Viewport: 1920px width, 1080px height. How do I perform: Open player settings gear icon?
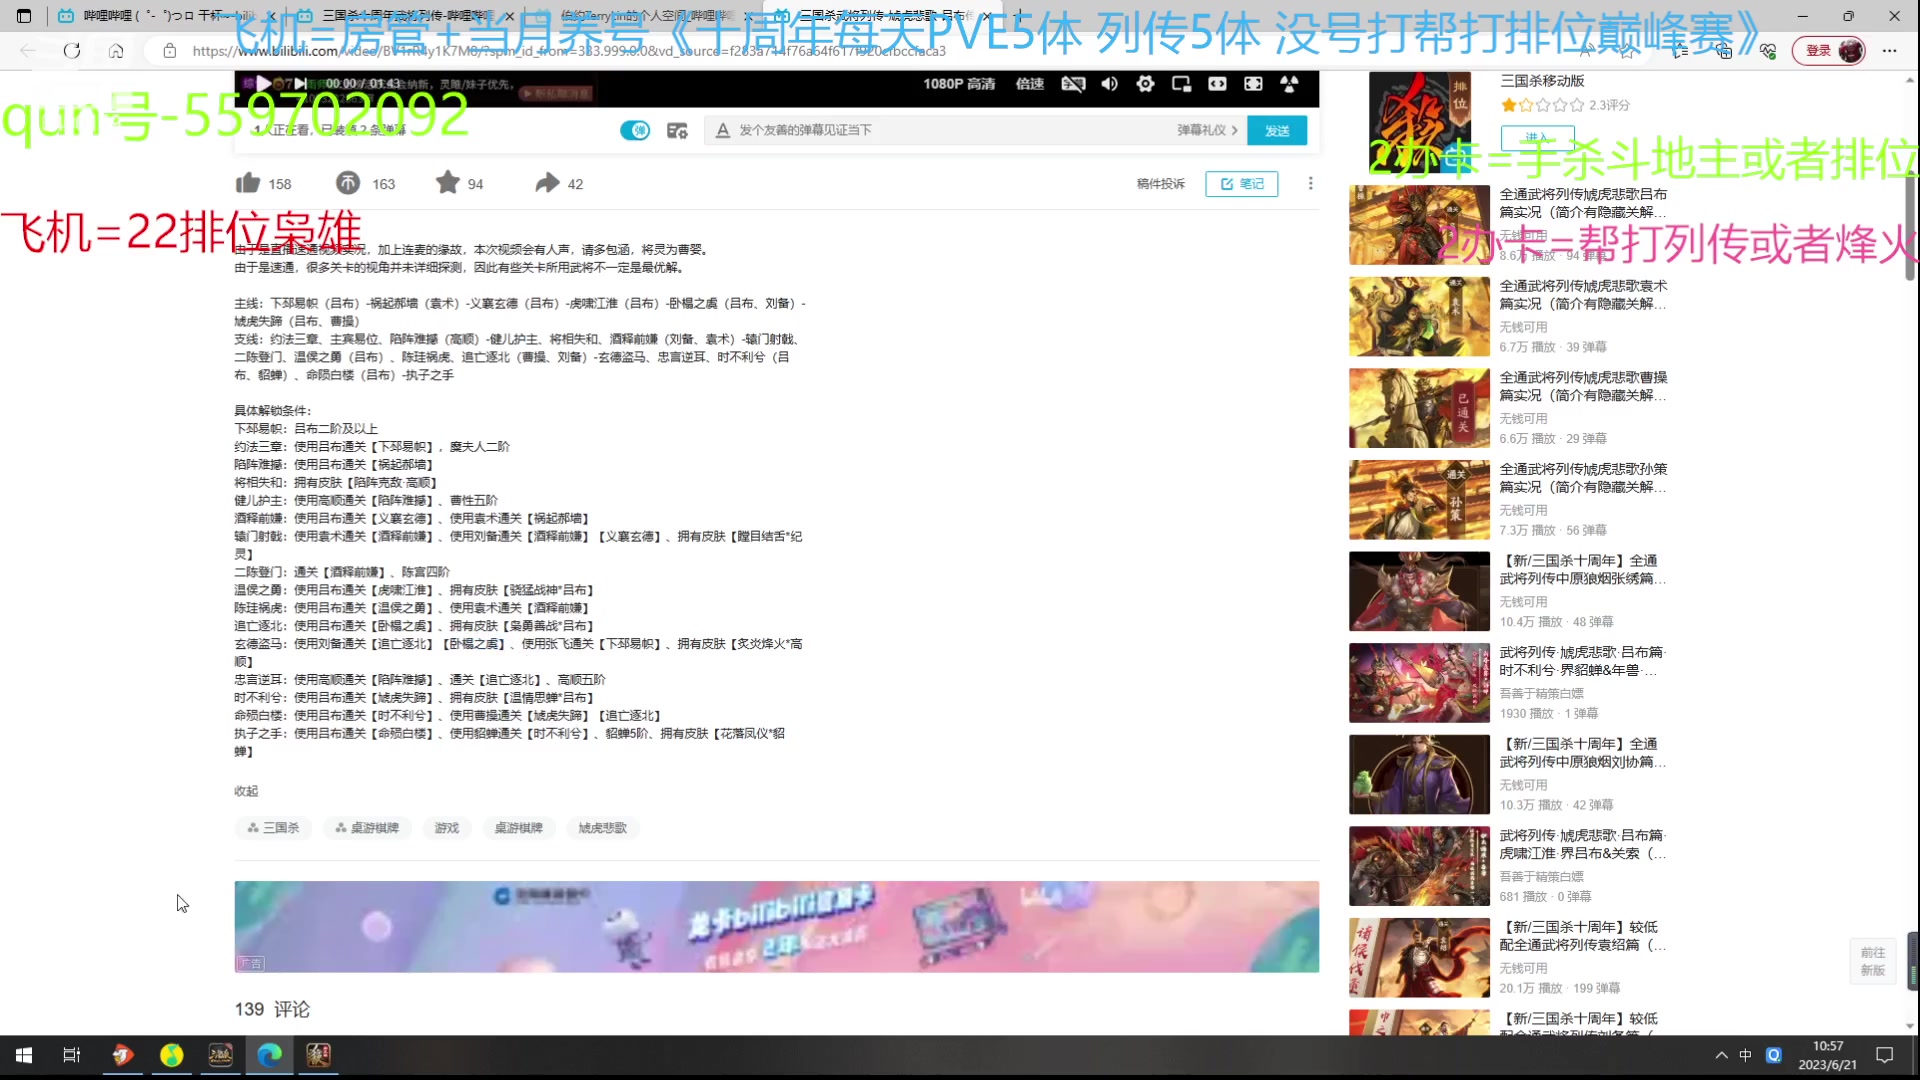pos(1145,84)
